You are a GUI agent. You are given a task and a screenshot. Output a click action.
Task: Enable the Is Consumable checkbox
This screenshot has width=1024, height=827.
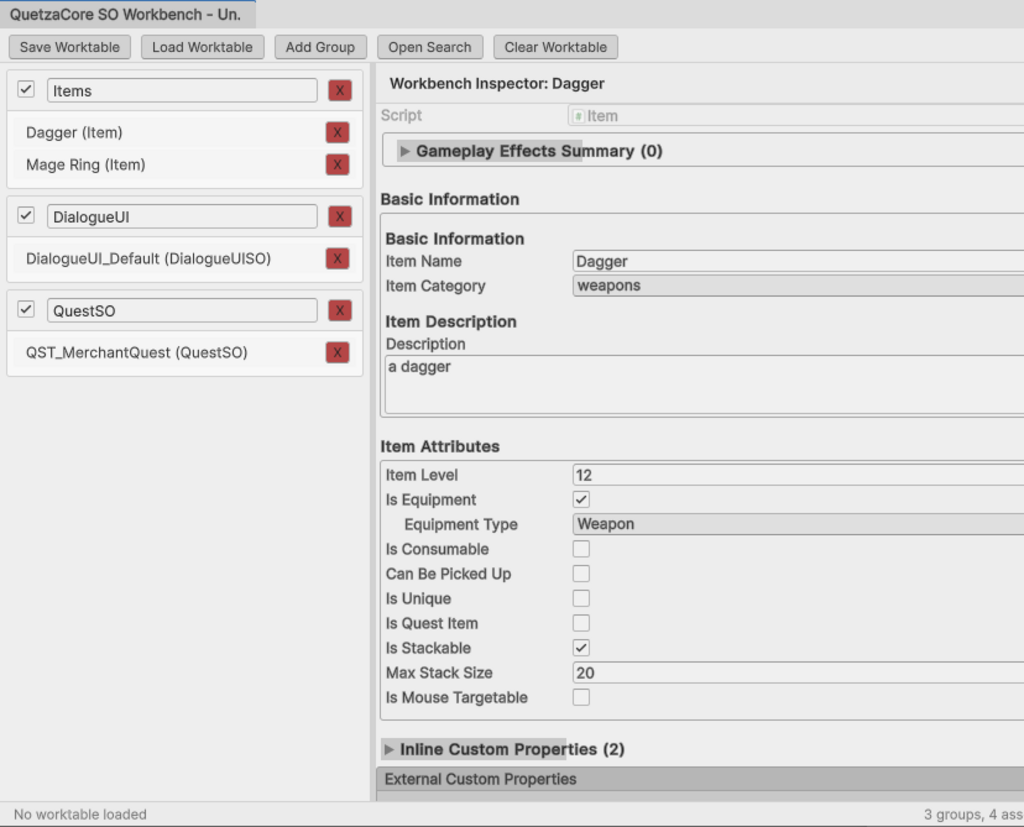[581, 549]
